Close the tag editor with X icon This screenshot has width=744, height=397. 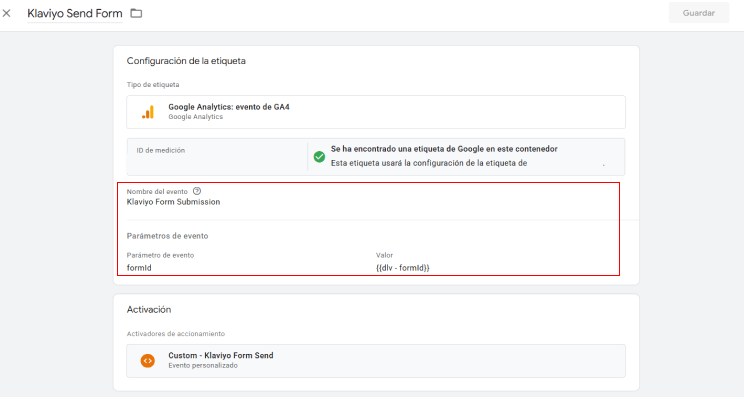(7, 13)
